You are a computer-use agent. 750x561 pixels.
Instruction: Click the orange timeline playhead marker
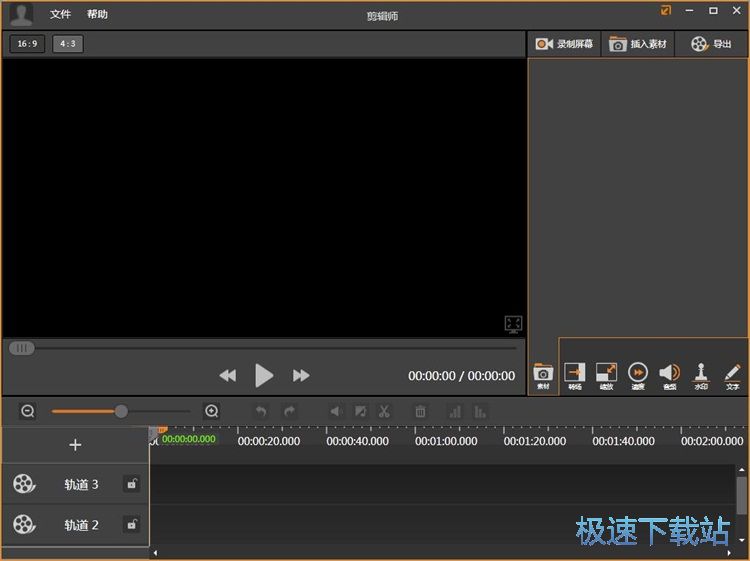pyautogui.click(x=162, y=430)
